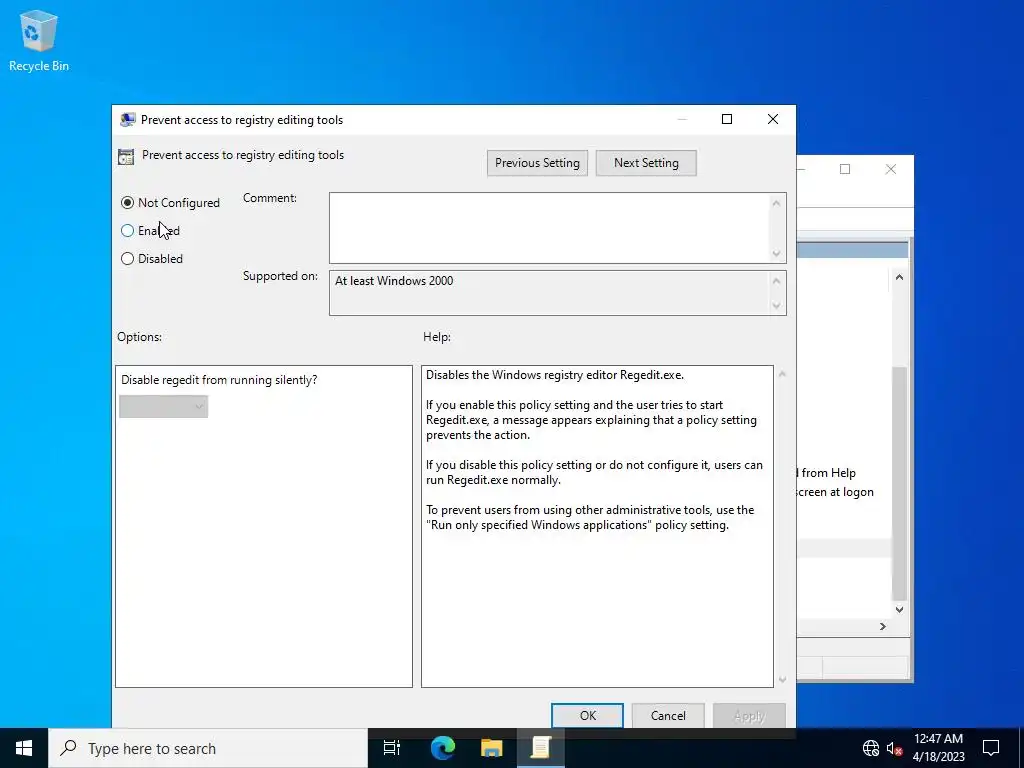Screen dimensions: 1024x768
Task: Click the network globe tray icon
Action: (871, 748)
